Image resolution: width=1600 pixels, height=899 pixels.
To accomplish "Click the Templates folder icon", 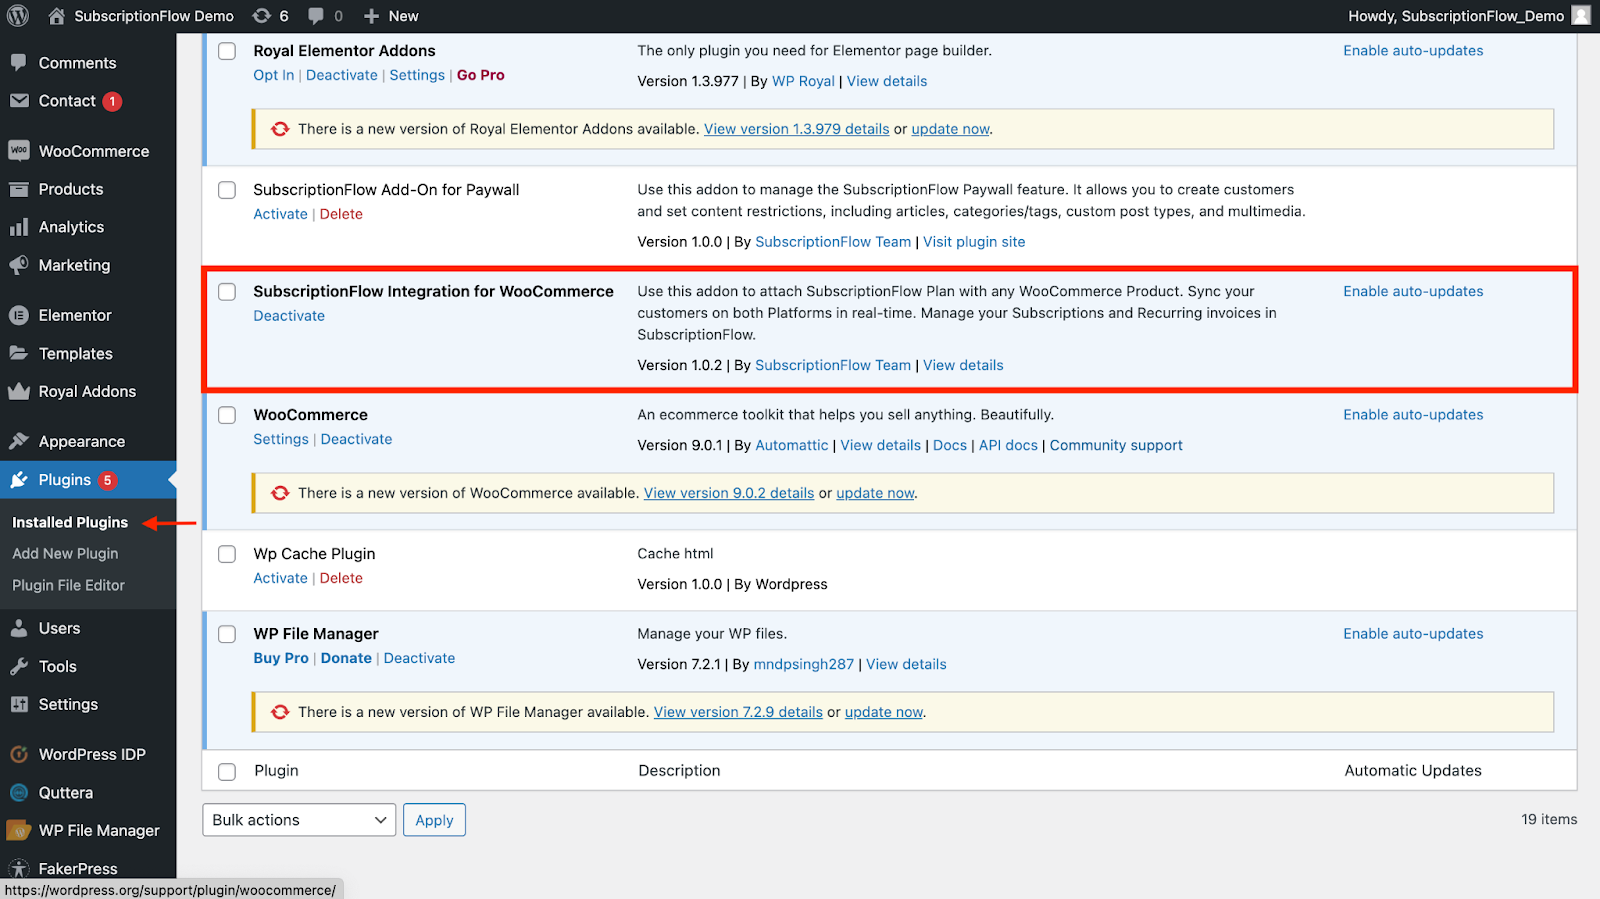I will click(x=19, y=353).
